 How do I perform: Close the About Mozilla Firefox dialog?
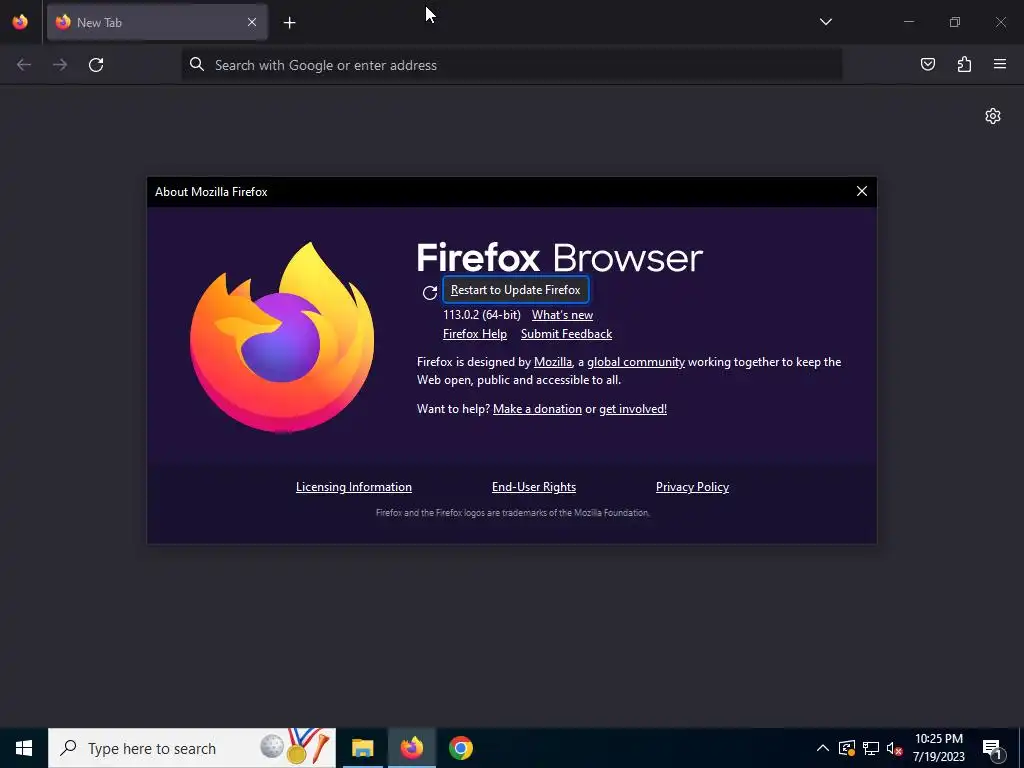click(x=862, y=191)
